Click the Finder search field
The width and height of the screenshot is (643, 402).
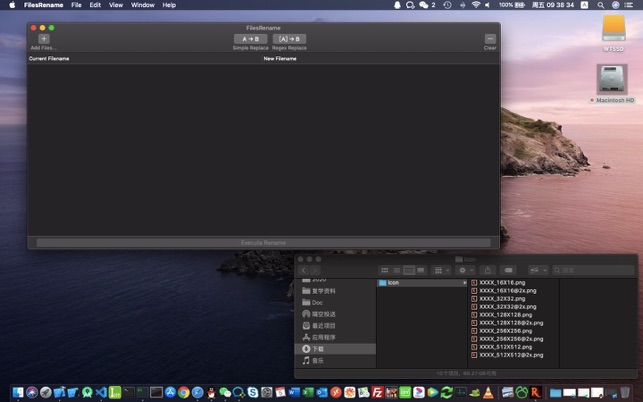[x=595, y=270]
